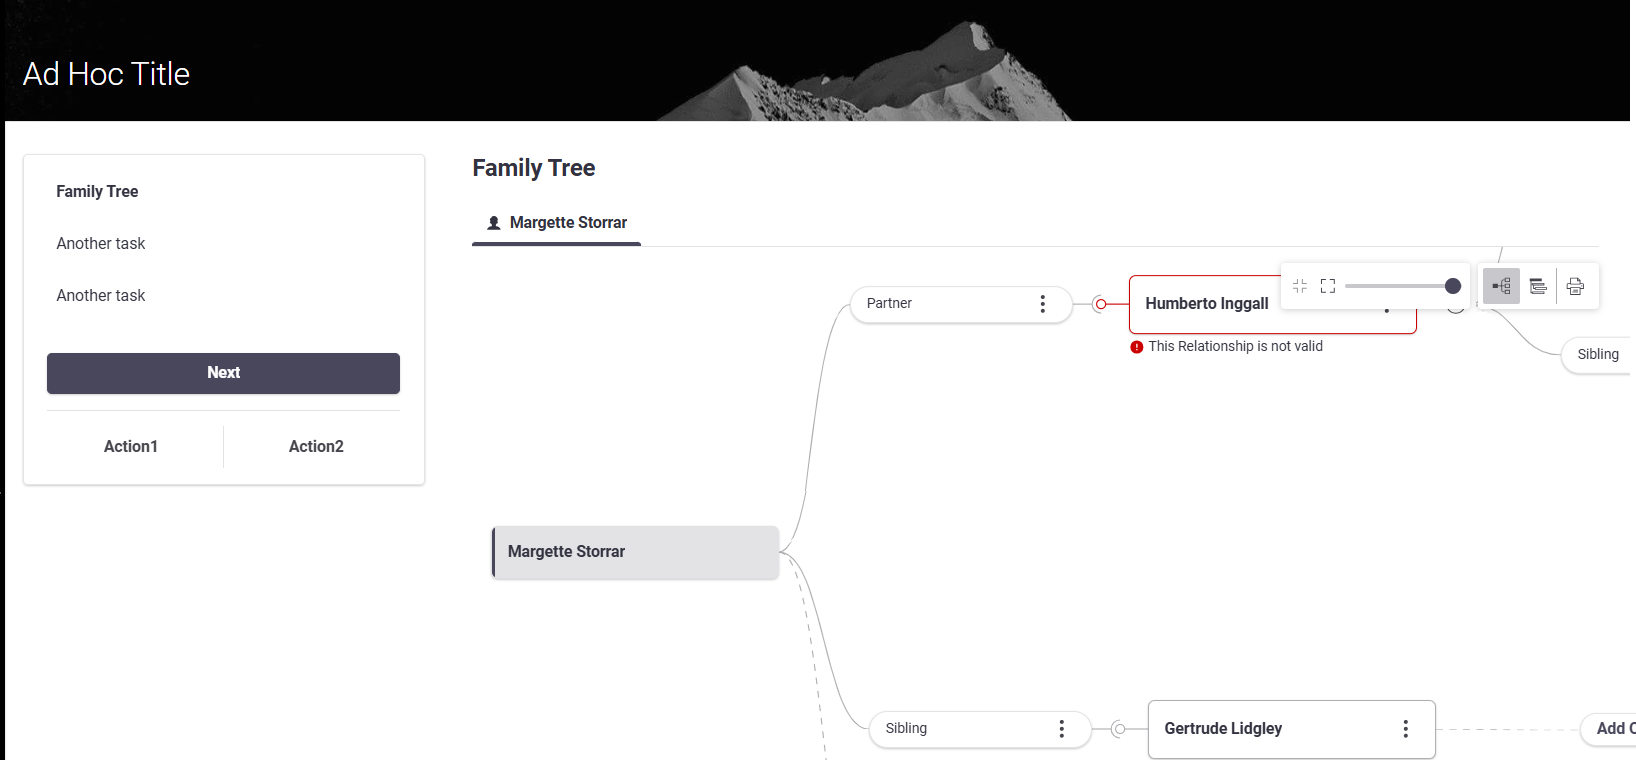Collapse the red connector node before Humberto Inggall
The image size is (1636, 760).
click(x=1100, y=304)
